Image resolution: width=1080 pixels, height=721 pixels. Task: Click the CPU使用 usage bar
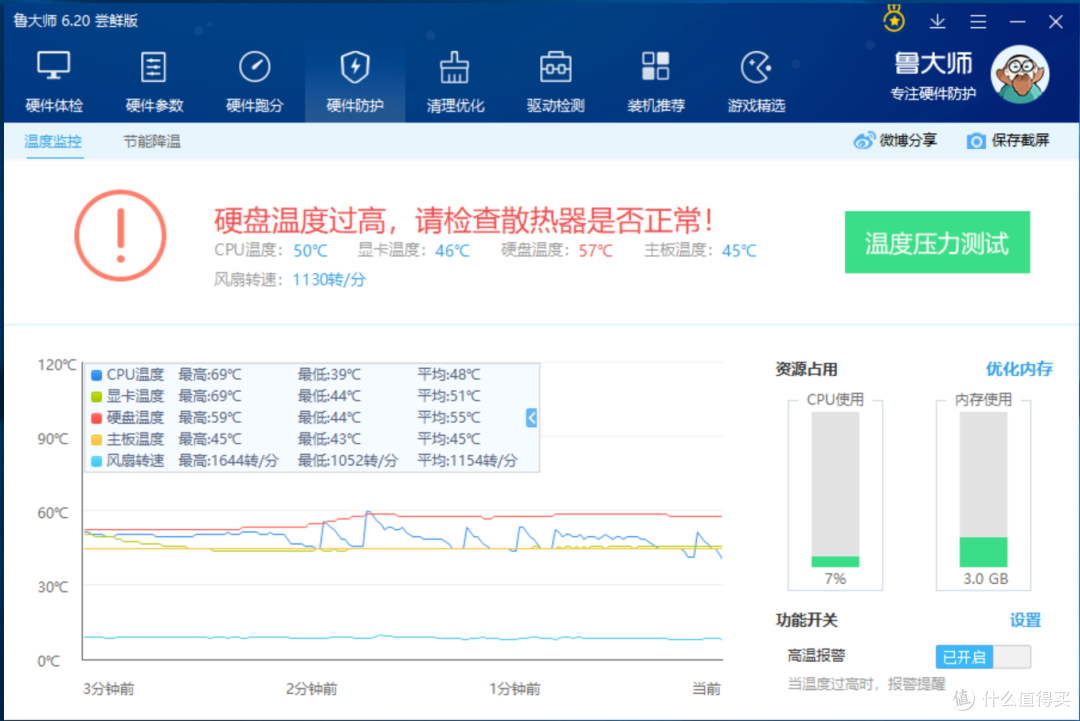pos(835,490)
